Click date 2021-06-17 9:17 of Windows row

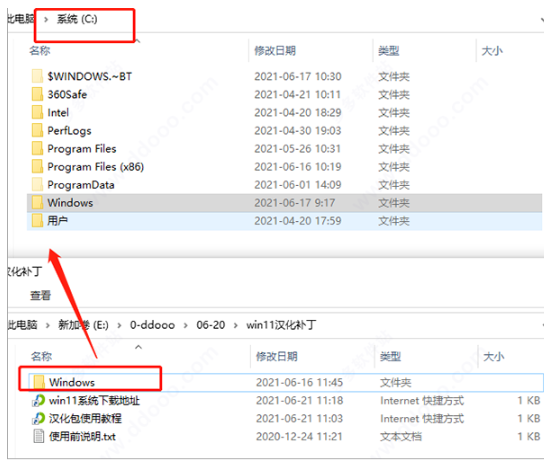point(295,203)
